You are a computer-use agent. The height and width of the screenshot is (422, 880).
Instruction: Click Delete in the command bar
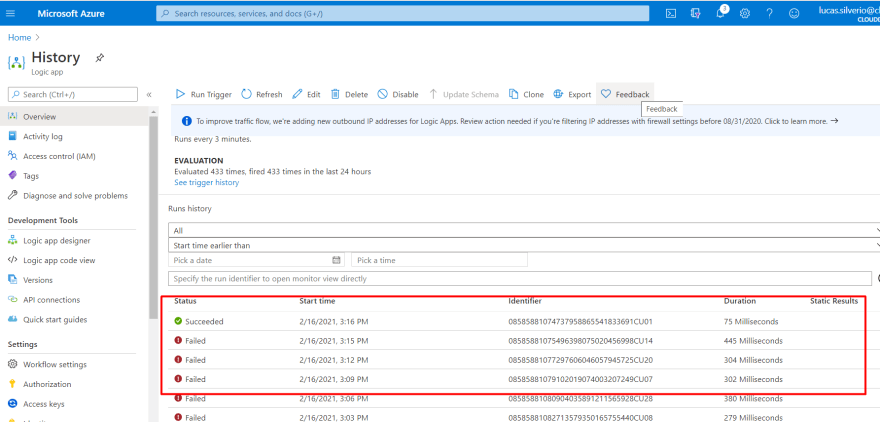point(349,94)
